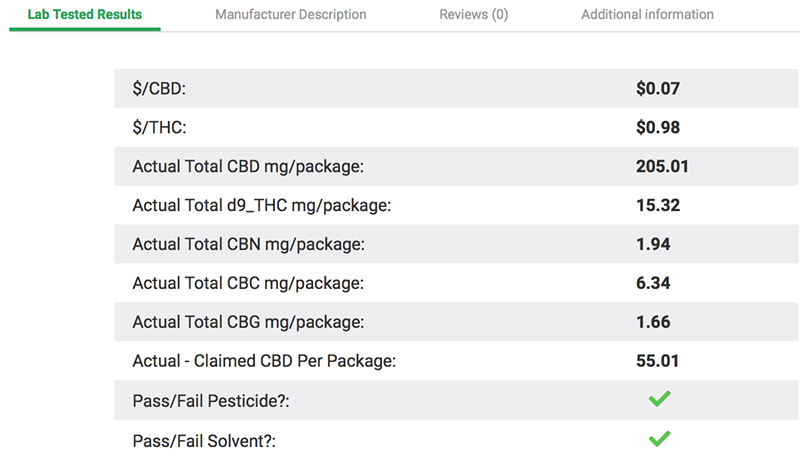Click Actual Total CBN mg/package label
The height and width of the screenshot is (473, 800).
coord(249,244)
